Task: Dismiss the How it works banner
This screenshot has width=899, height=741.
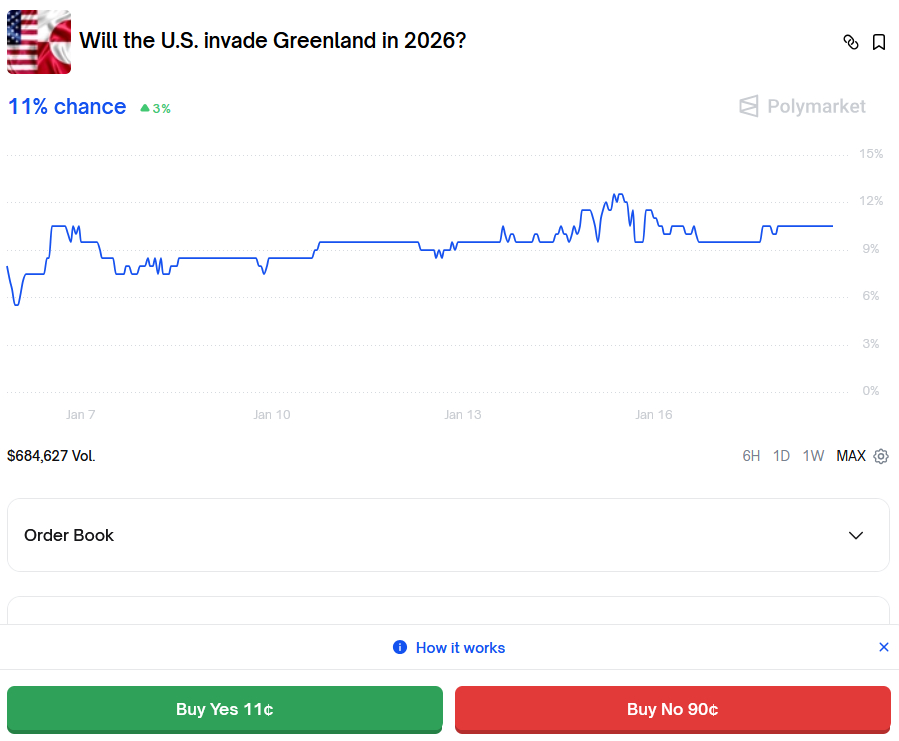Action: [883, 647]
